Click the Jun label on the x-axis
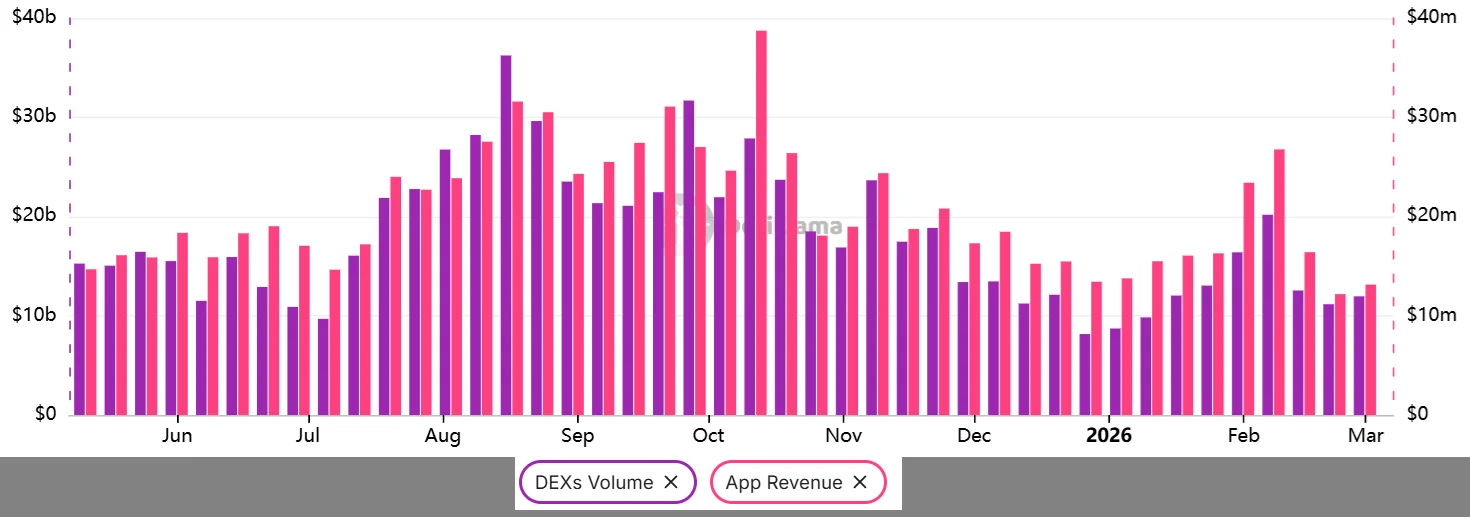This screenshot has height=517, width=1470. (x=177, y=436)
